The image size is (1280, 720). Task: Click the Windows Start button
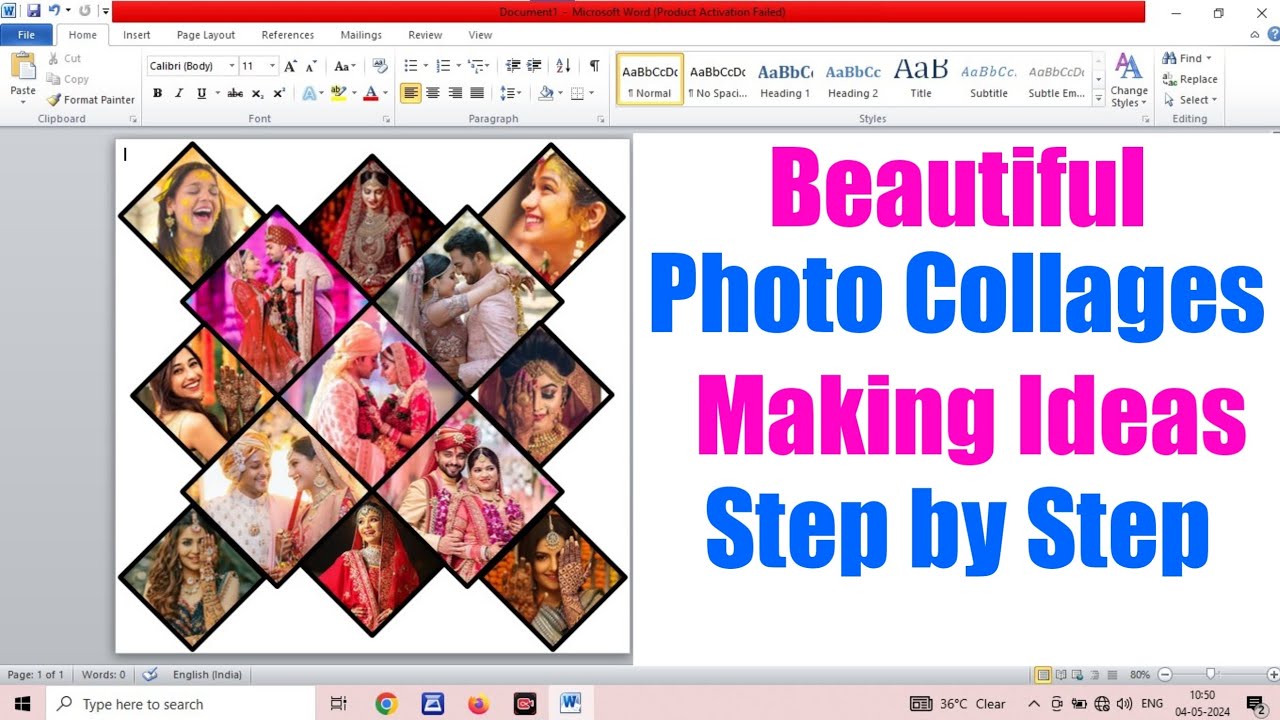pos(22,704)
